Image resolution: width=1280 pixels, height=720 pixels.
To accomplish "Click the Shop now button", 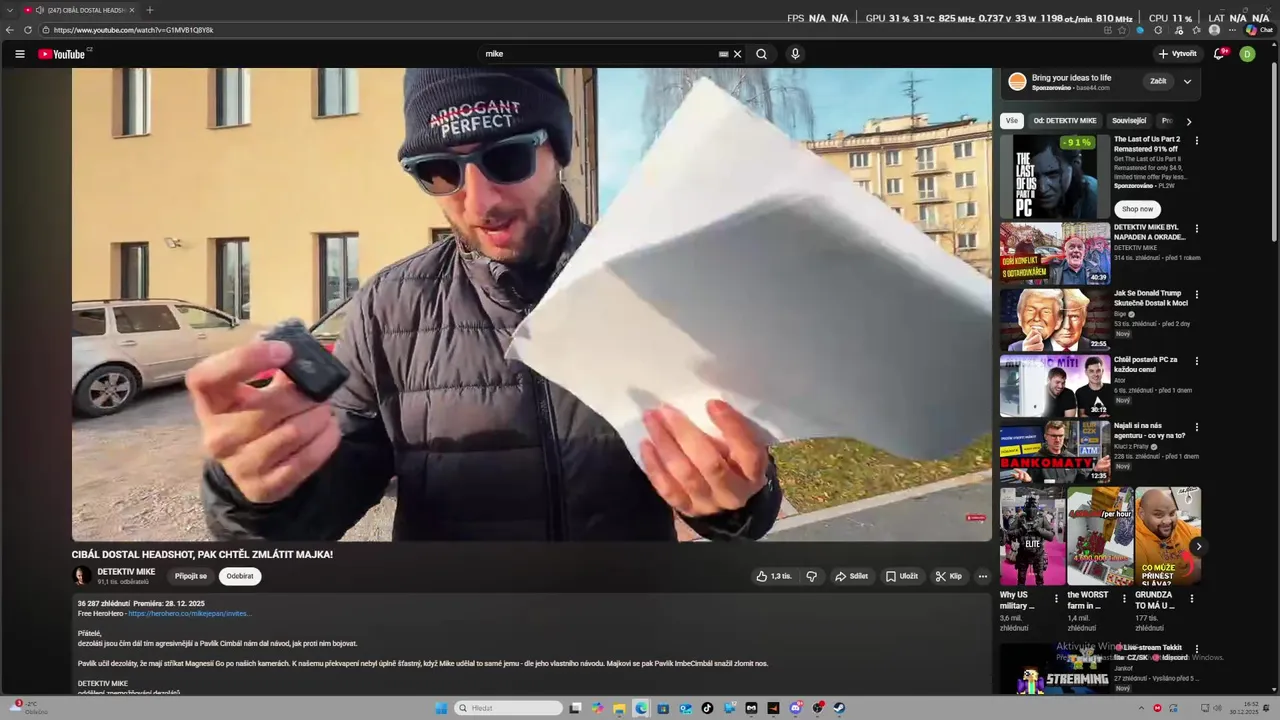I will point(1137,209).
